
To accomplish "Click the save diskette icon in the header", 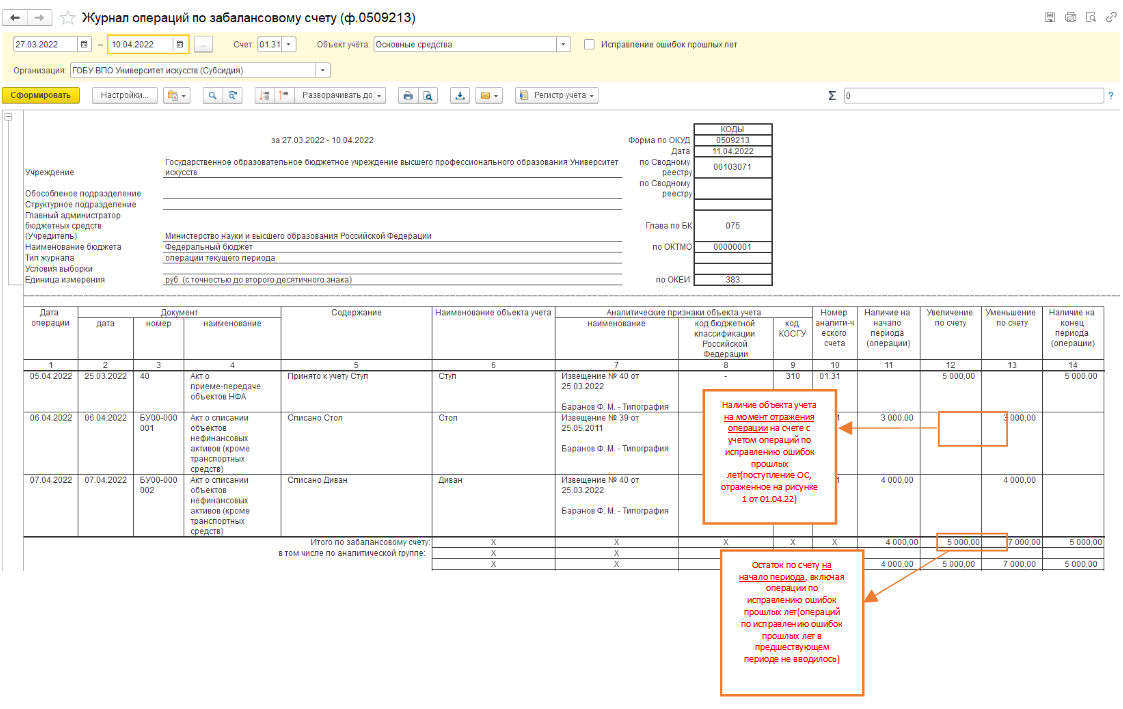I will coord(1050,17).
